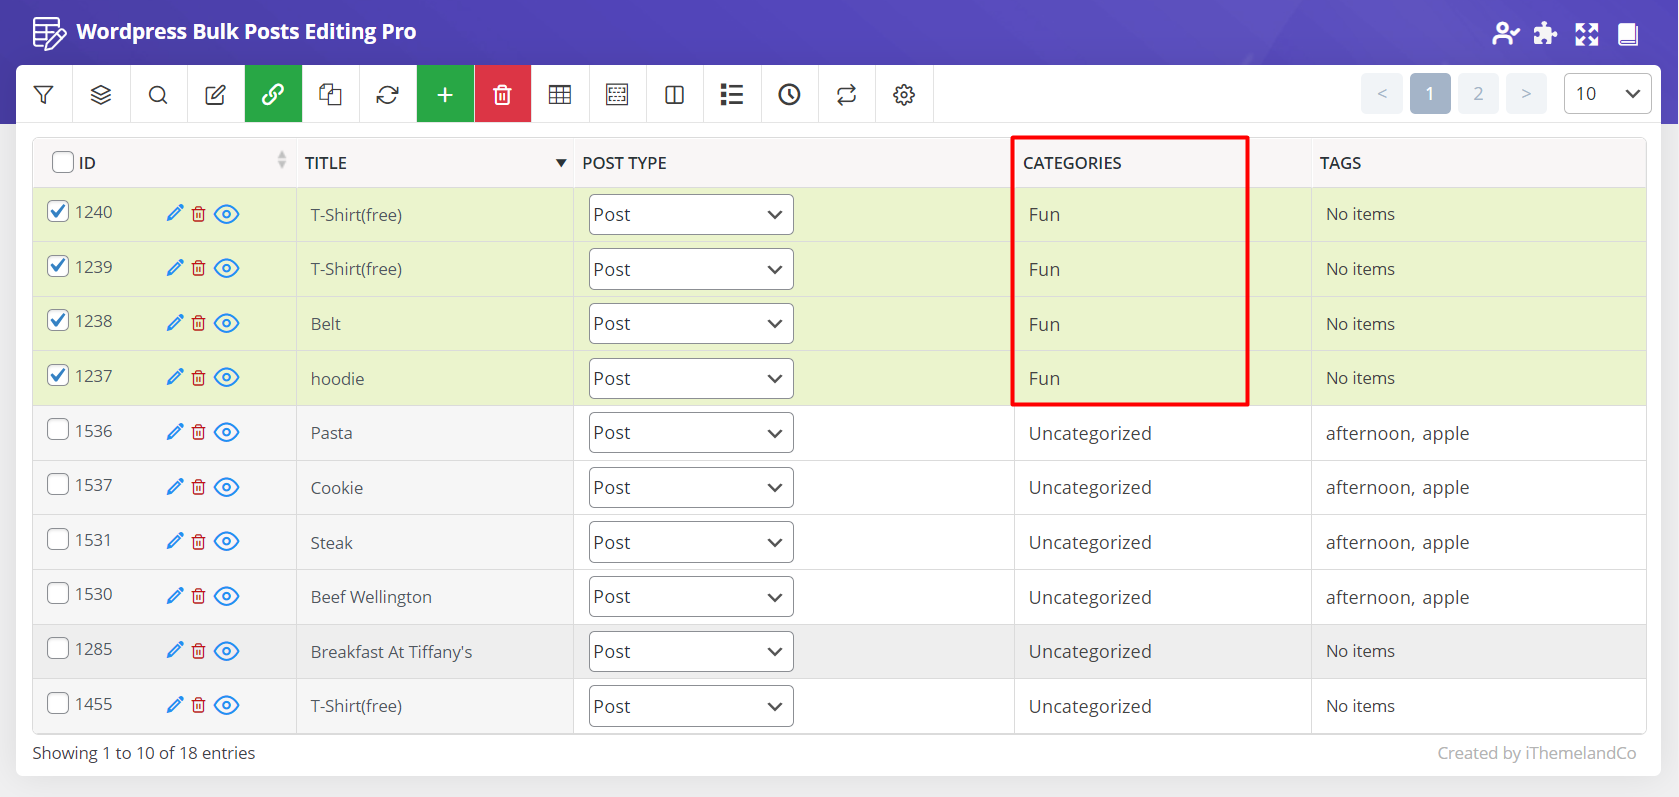The height and width of the screenshot is (797, 1679).
Task: Open the clock history icon
Action: [x=789, y=94]
